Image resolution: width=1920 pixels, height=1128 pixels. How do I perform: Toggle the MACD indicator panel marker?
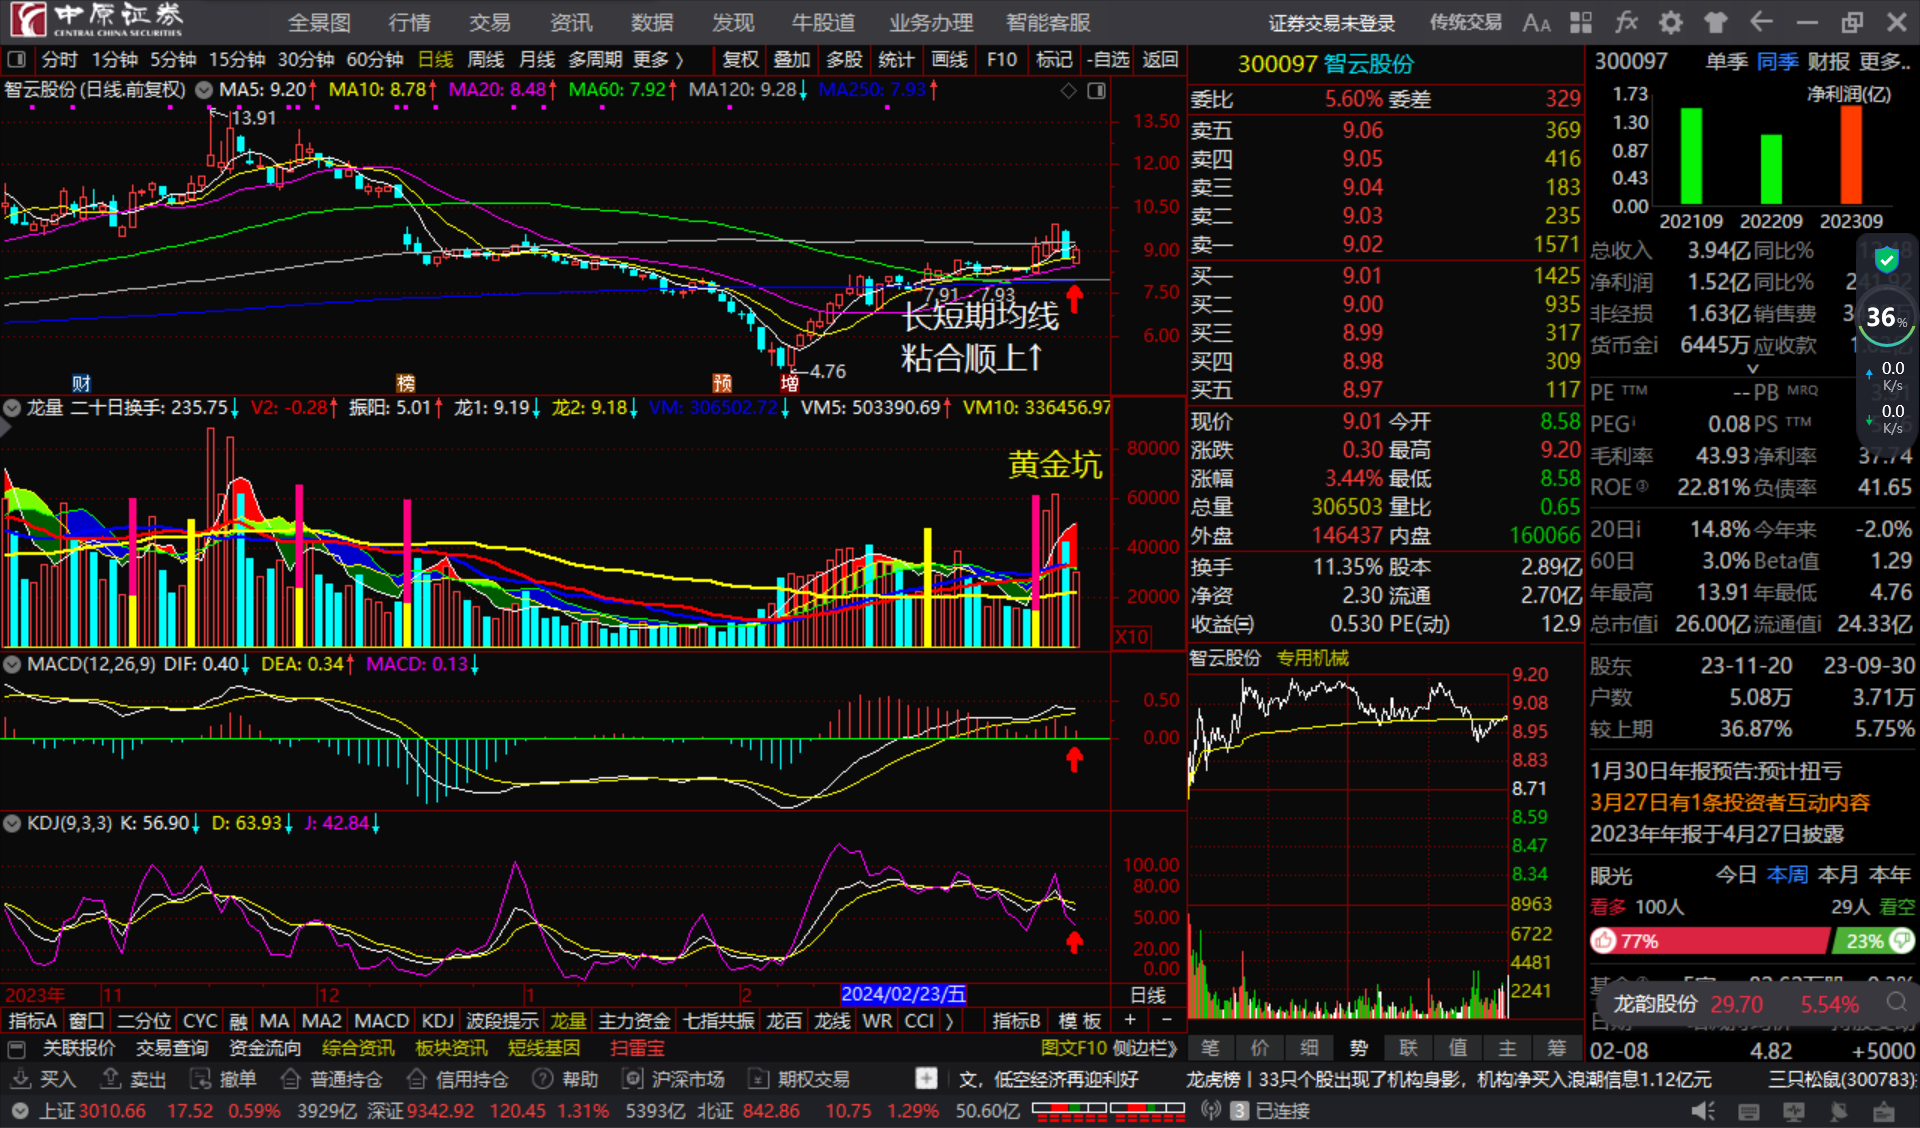(x=12, y=664)
